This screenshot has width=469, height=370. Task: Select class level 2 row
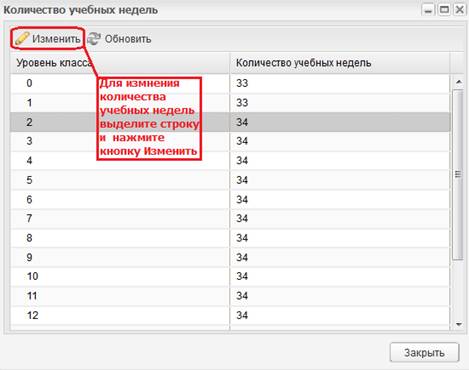230,122
